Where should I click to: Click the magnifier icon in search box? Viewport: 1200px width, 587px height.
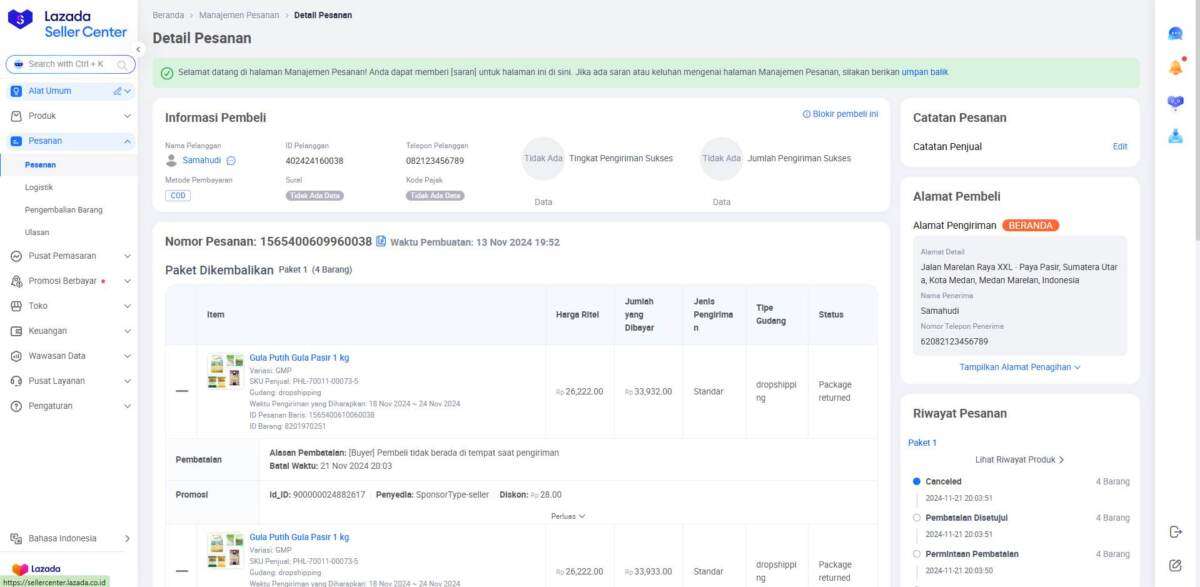[x=122, y=64]
